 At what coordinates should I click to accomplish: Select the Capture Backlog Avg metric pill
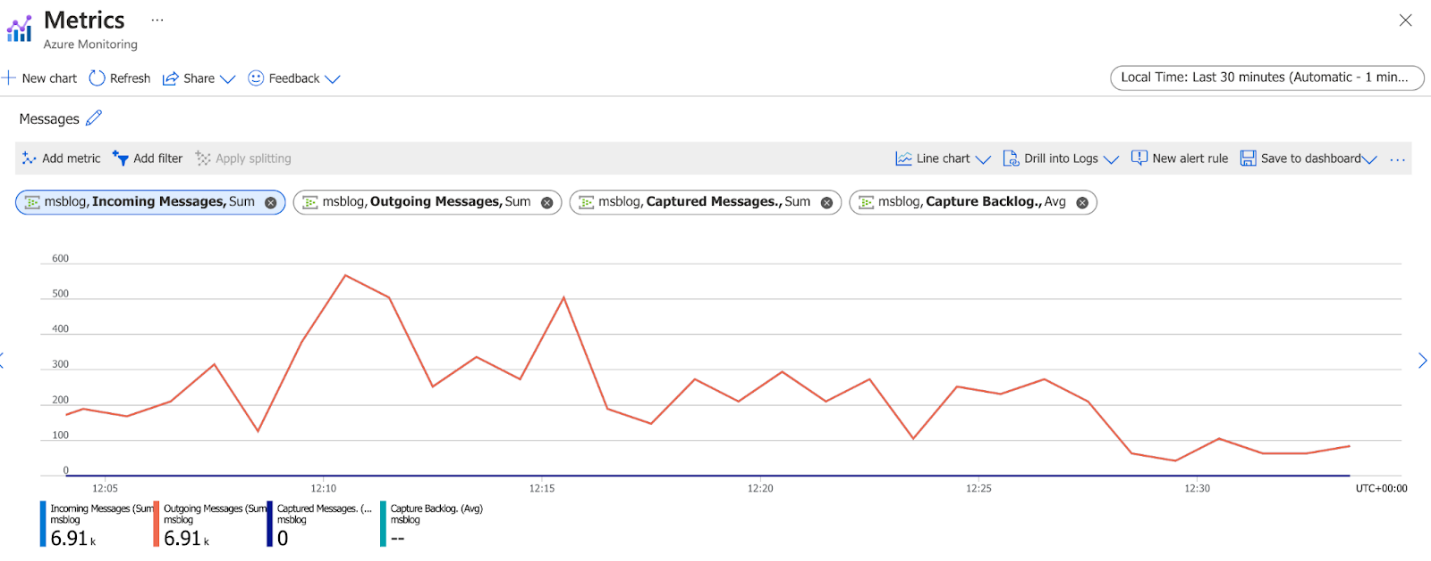(x=973, y=202)
